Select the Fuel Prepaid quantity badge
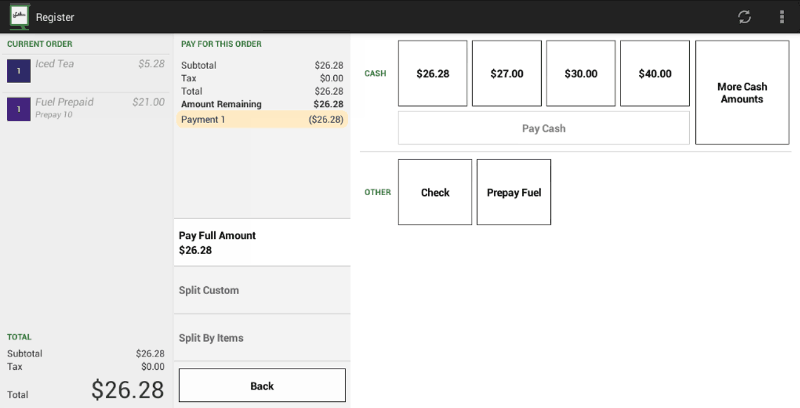 (19, 109)
